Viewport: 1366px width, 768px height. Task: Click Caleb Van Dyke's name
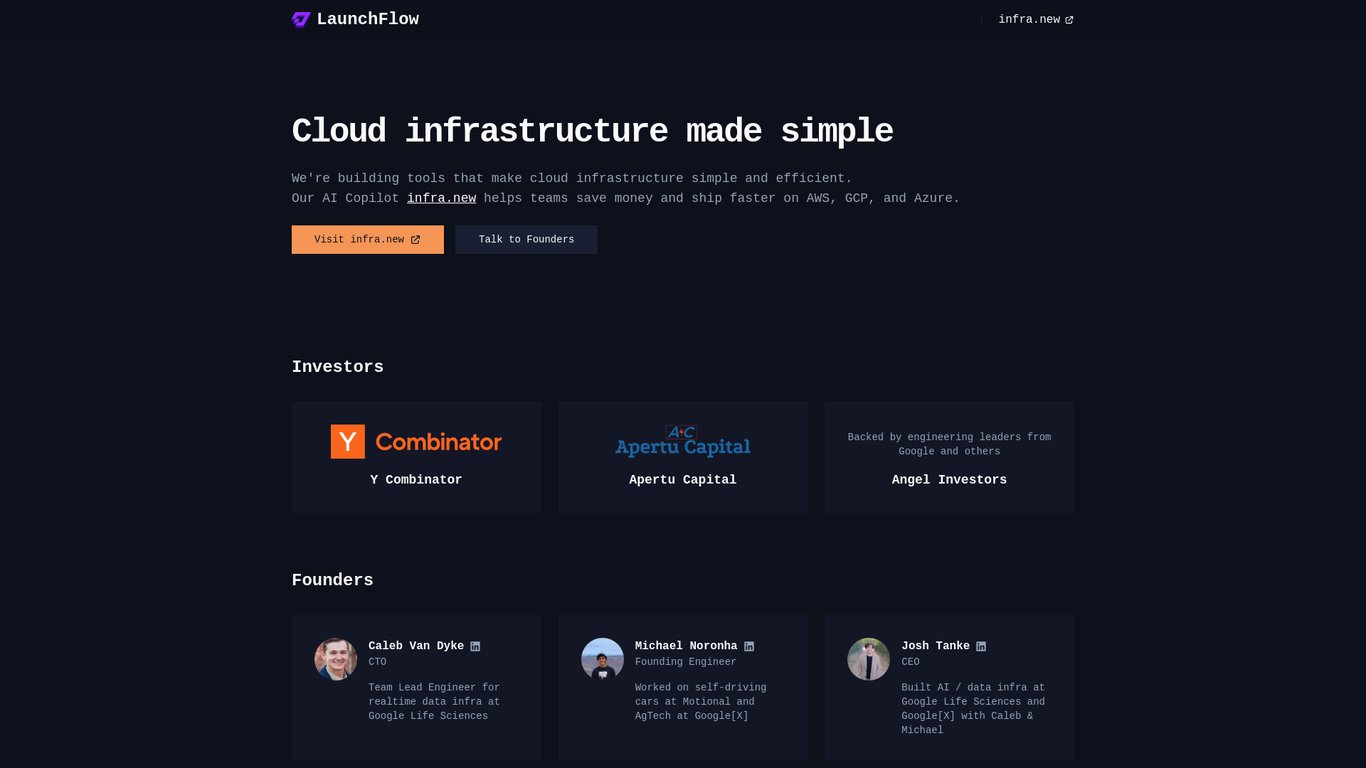tap(416, 646)
